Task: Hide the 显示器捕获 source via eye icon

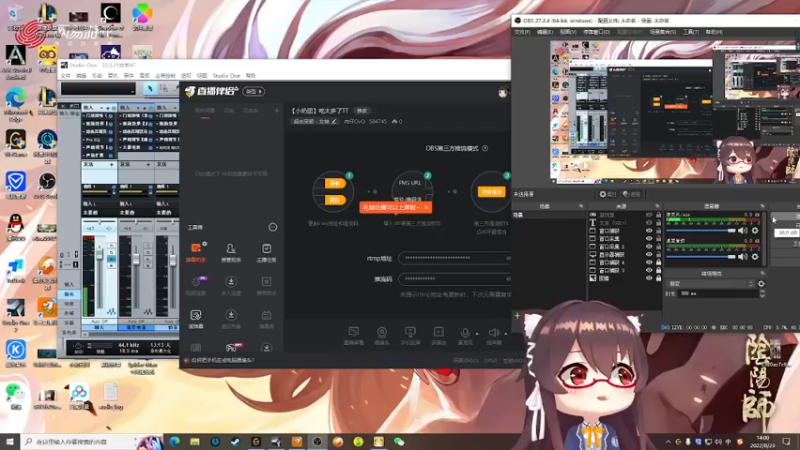Action: click(649, 255)
